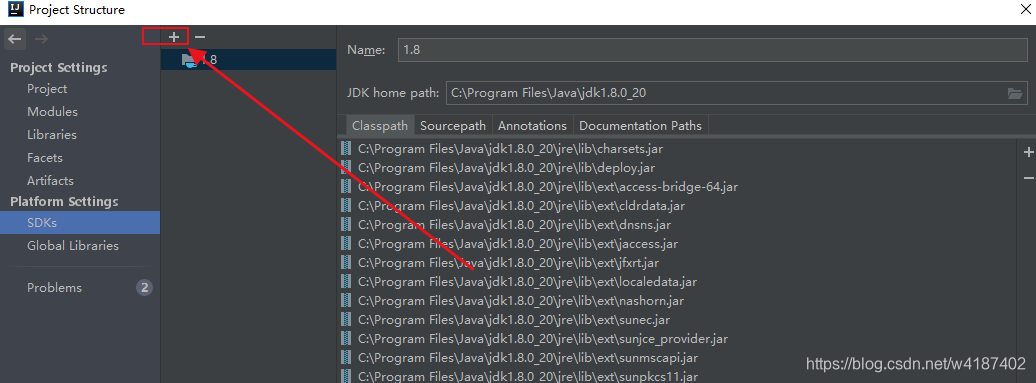This screenshot has width=1036, height=383.
Task: Open the Documentation Paths tab
Action: pos(641,125)
